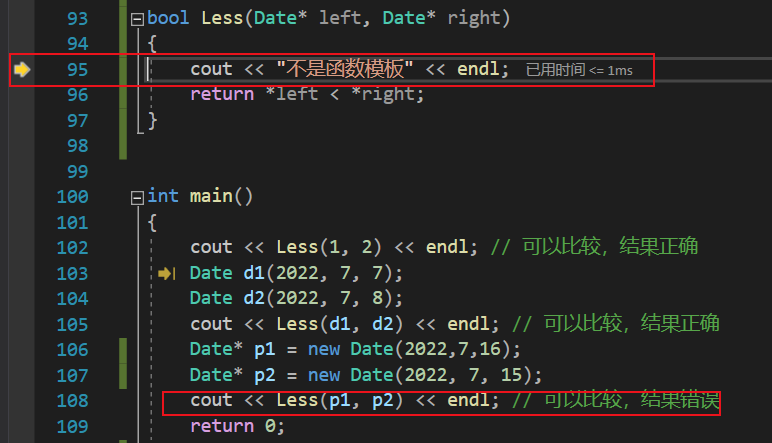This screenshot has height=443, width=772.
Task: Click the 'main()' function name
Action: tap(221, 196)
